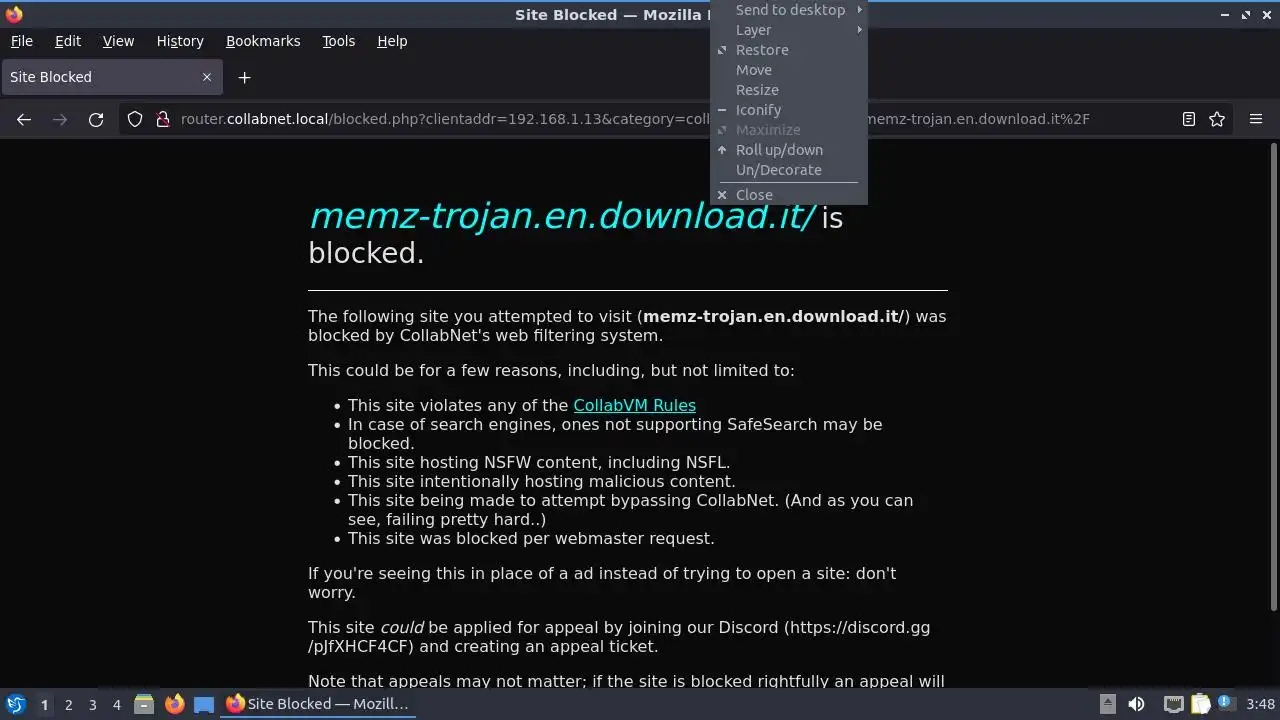Click the memz-trojan.en.download.it heading

pyautogui.click(x=563, y=216)
